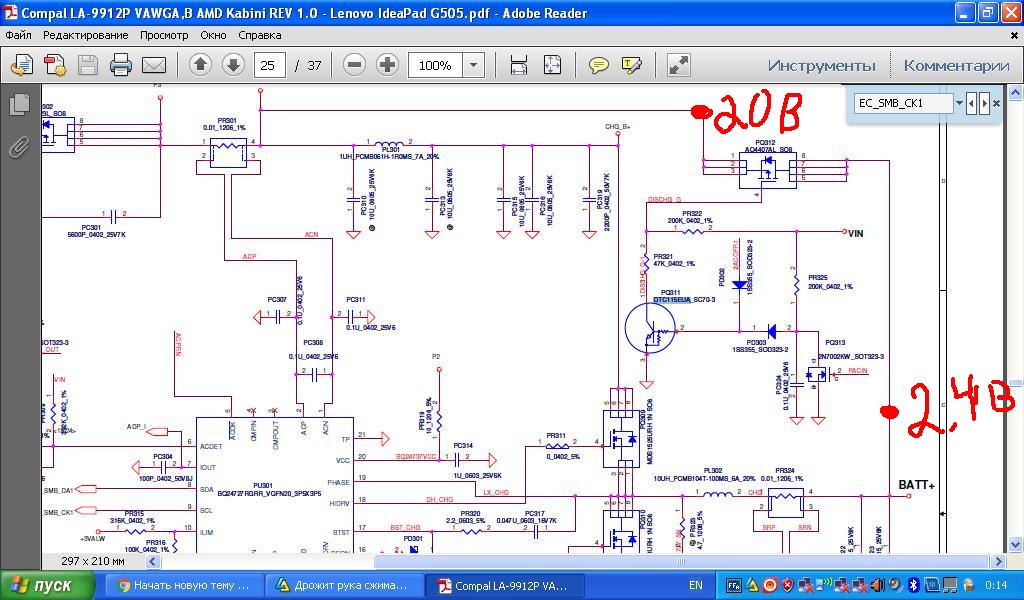Go to next page with down arrow
The width and height of the screenshot is (1024, 600).
coord(233,65)
